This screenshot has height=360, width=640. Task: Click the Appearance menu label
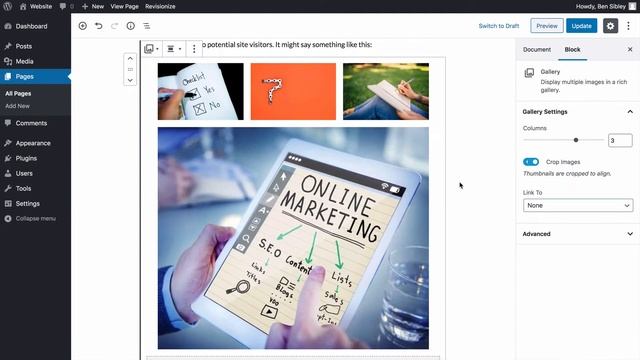[33, 143]
